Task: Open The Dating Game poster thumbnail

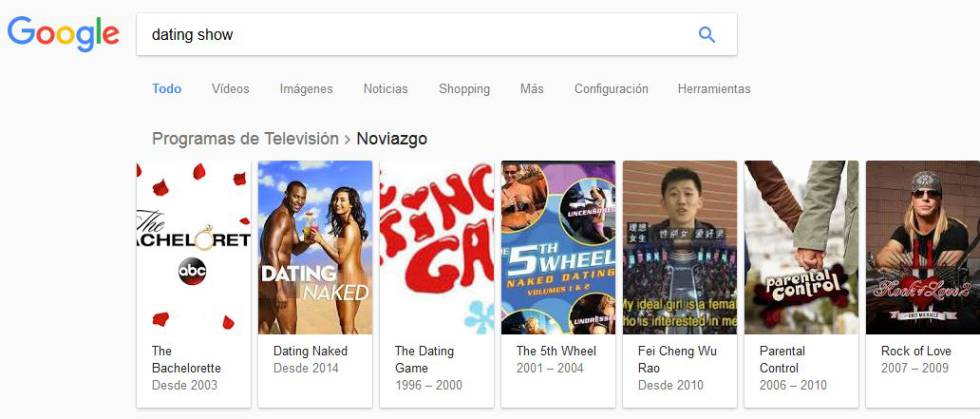Action: tap(436, 247)
